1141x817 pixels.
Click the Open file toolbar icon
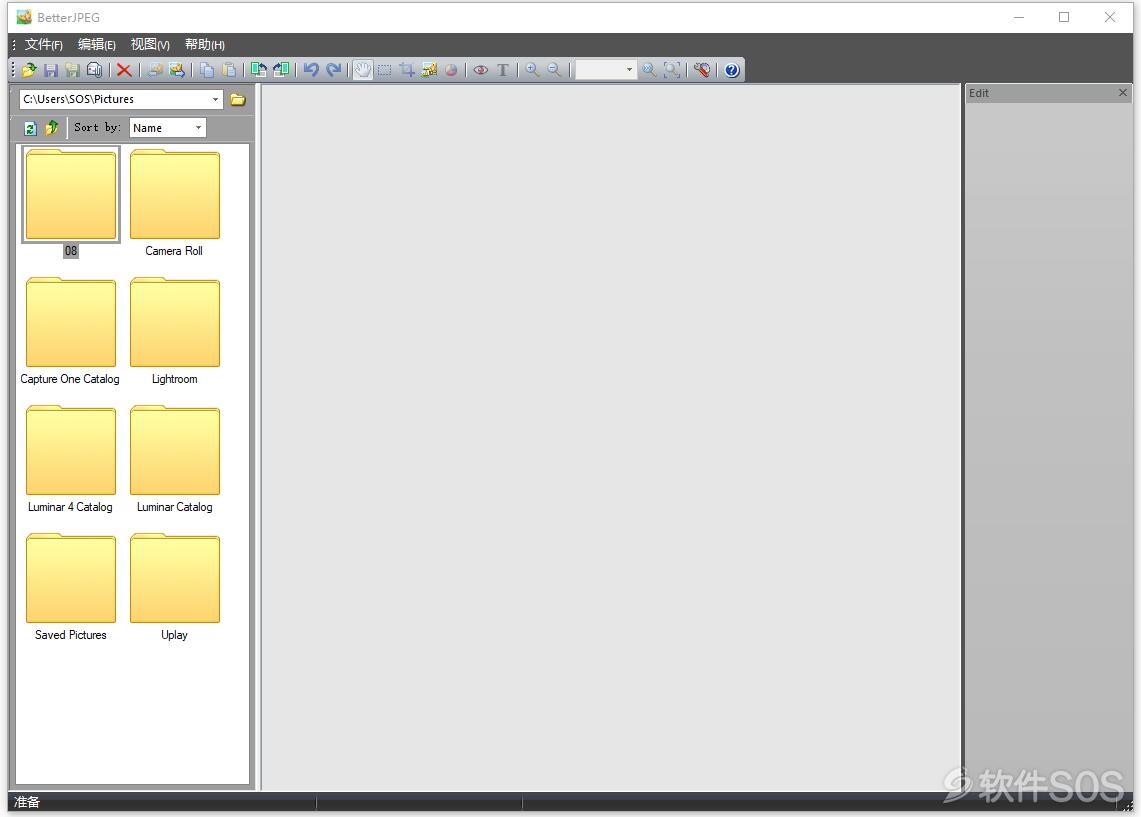click(x=29, y=70)
